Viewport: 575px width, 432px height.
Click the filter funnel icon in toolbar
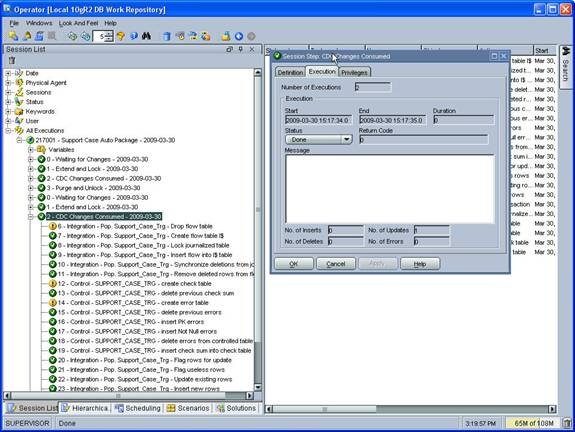click(120, 36)
